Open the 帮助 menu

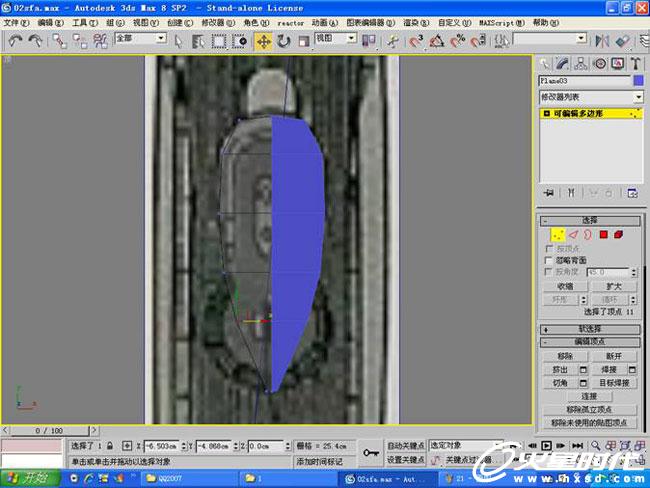pyautogui.click(x=546, y=23)
